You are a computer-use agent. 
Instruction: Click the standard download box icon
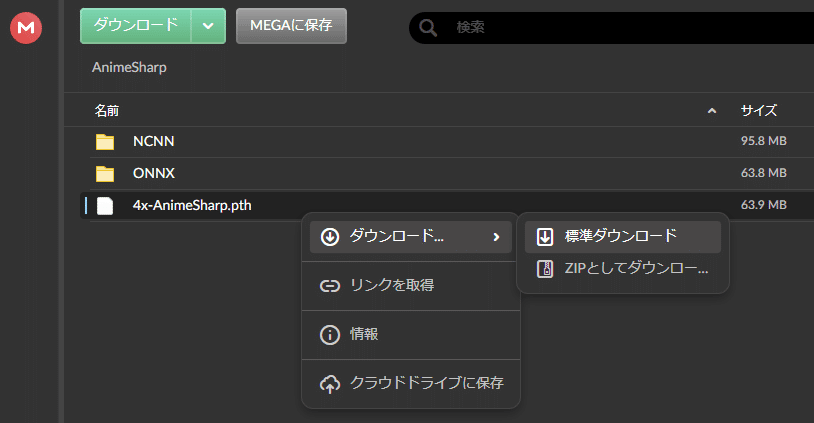click(545, 237)
